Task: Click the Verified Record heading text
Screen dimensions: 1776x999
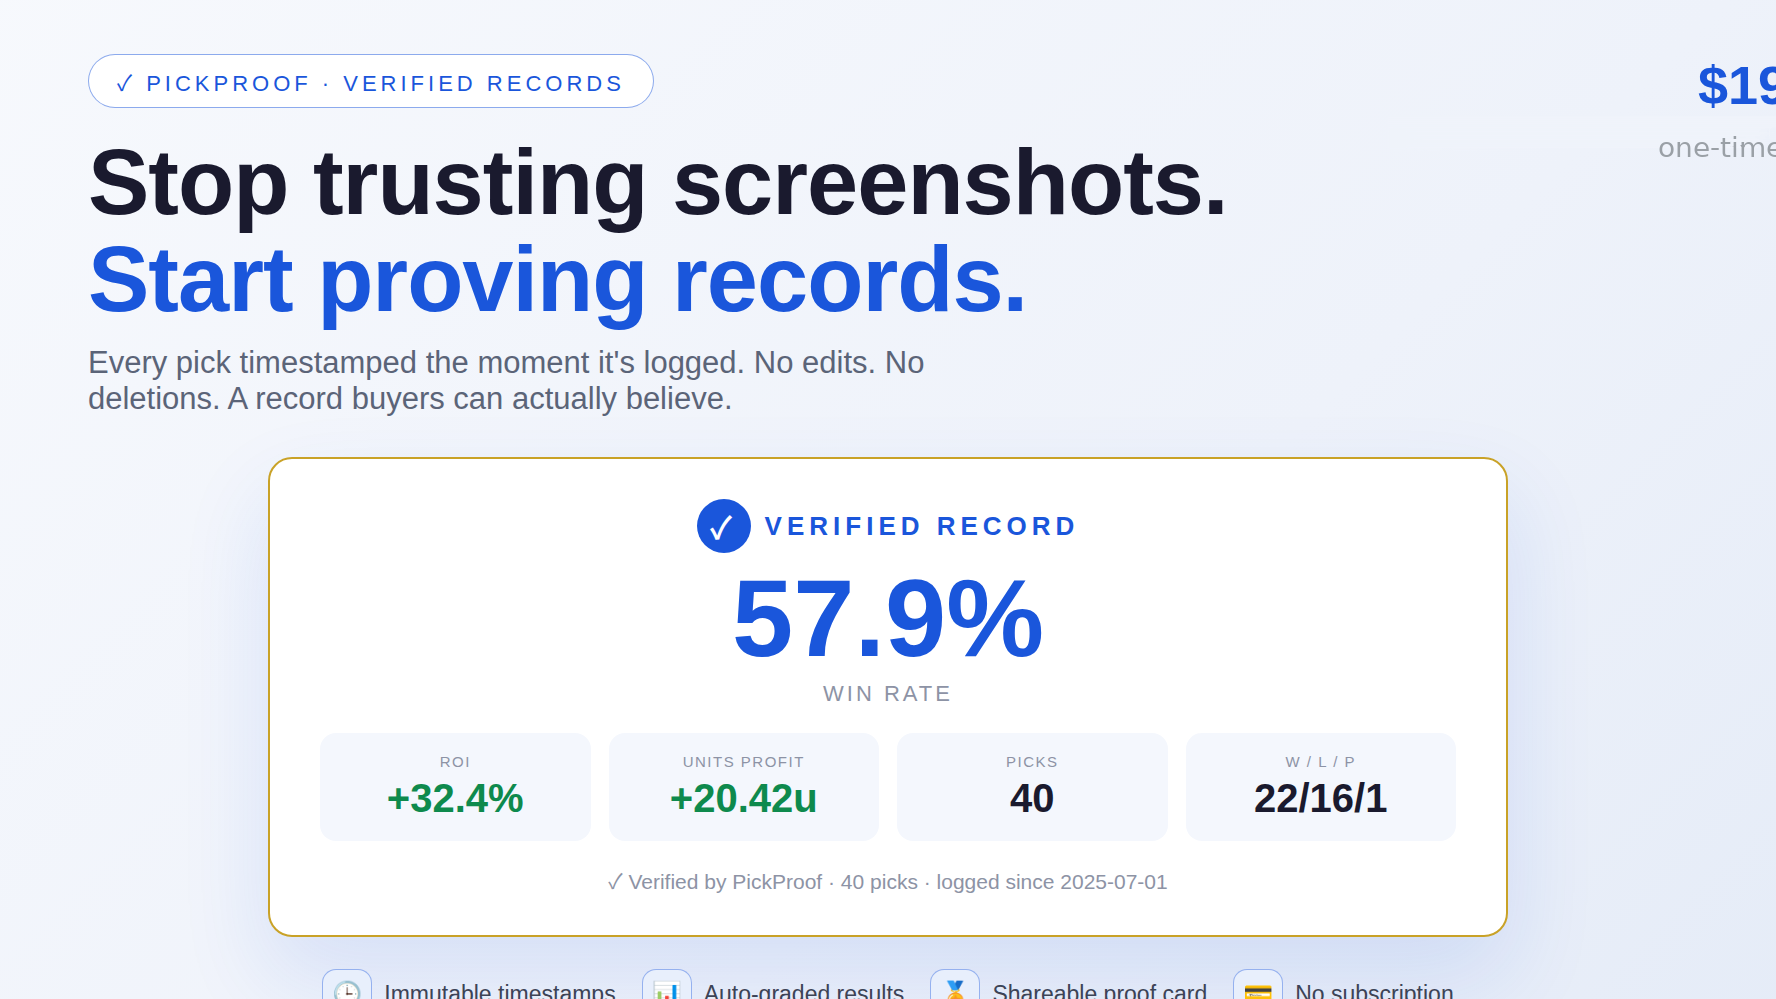Action: (921, 526)
